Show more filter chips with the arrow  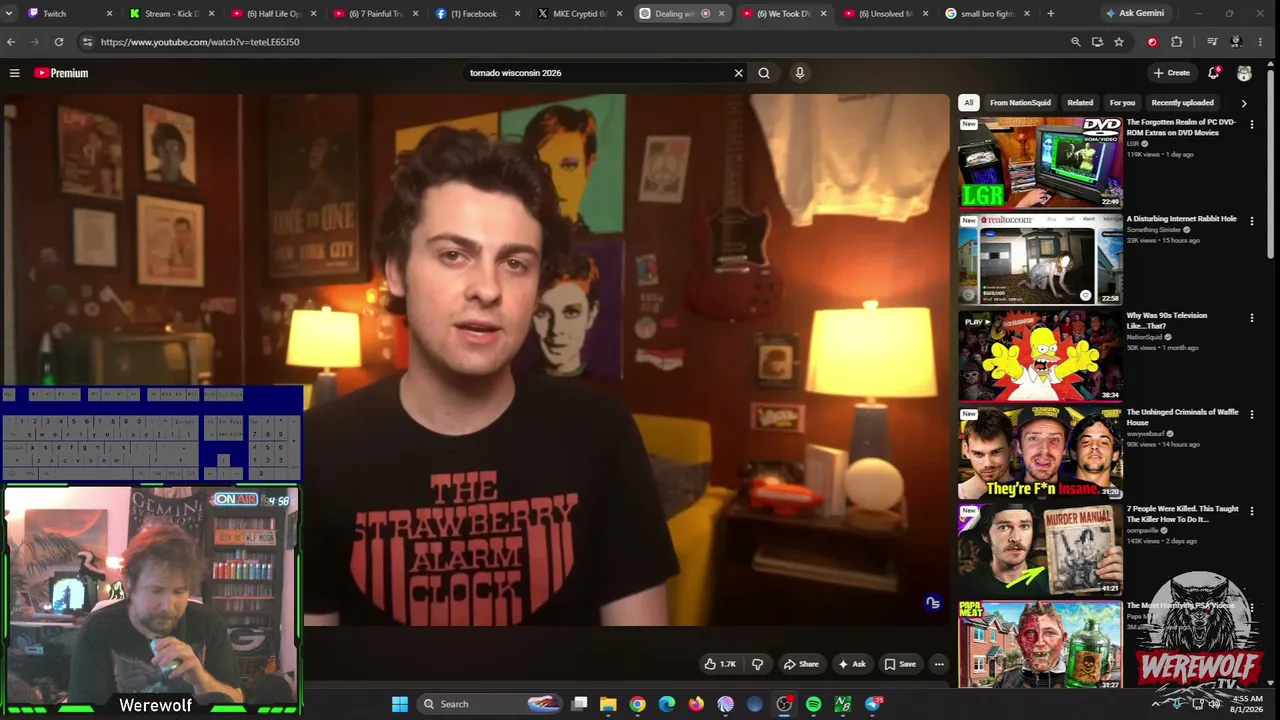[1244, 103]
